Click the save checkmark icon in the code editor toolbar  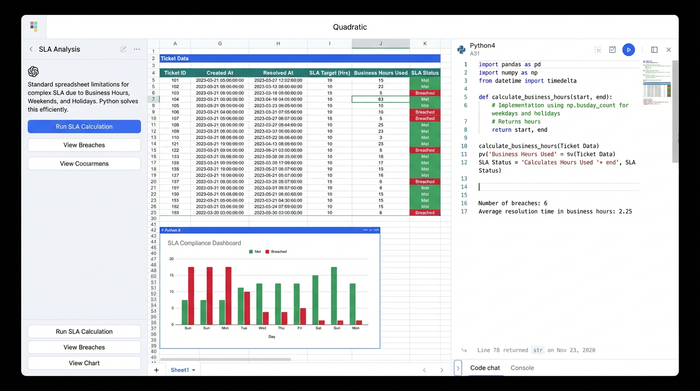pos(612,50)
